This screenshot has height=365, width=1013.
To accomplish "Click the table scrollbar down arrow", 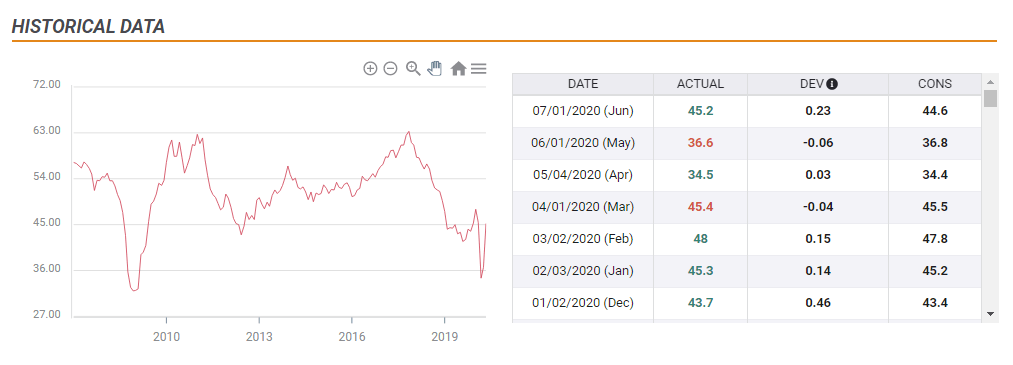I will click(990, 313).
